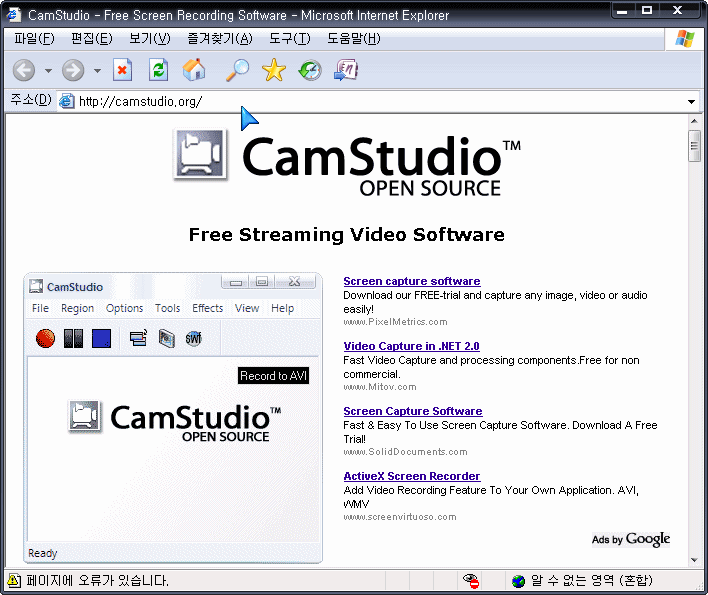The image size is (708, 595).
Task: Click the SWF record mode icon
Action: (x=194, y=338)
